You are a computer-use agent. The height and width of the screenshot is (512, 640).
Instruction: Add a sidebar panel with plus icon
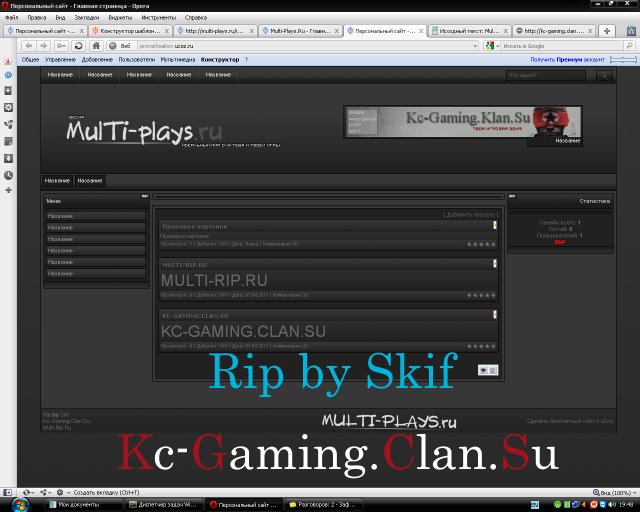tap(8, 190)
